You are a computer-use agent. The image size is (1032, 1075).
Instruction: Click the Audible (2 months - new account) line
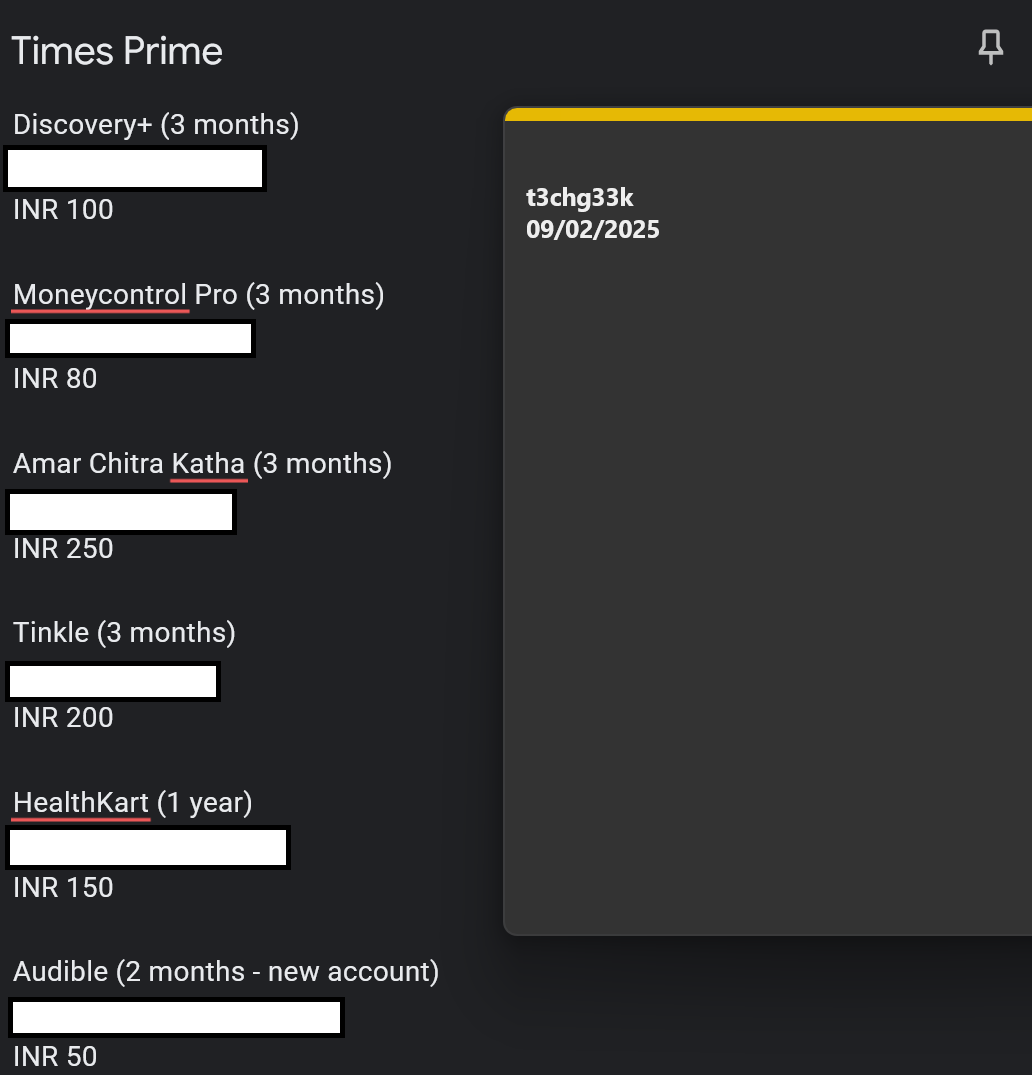coord(226,972)
